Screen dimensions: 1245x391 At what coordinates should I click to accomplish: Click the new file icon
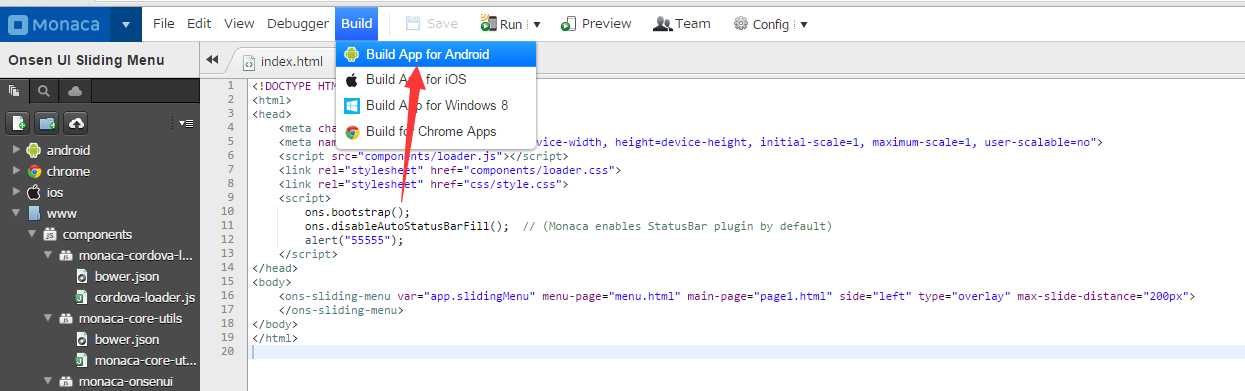(19, 122)
